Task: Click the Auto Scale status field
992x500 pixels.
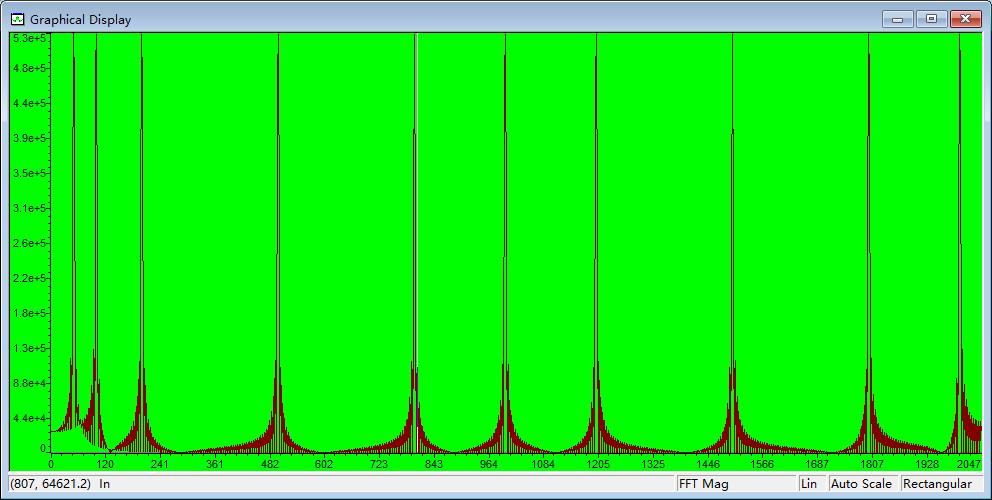Action: pyautogui.click(x=861, y=484)
